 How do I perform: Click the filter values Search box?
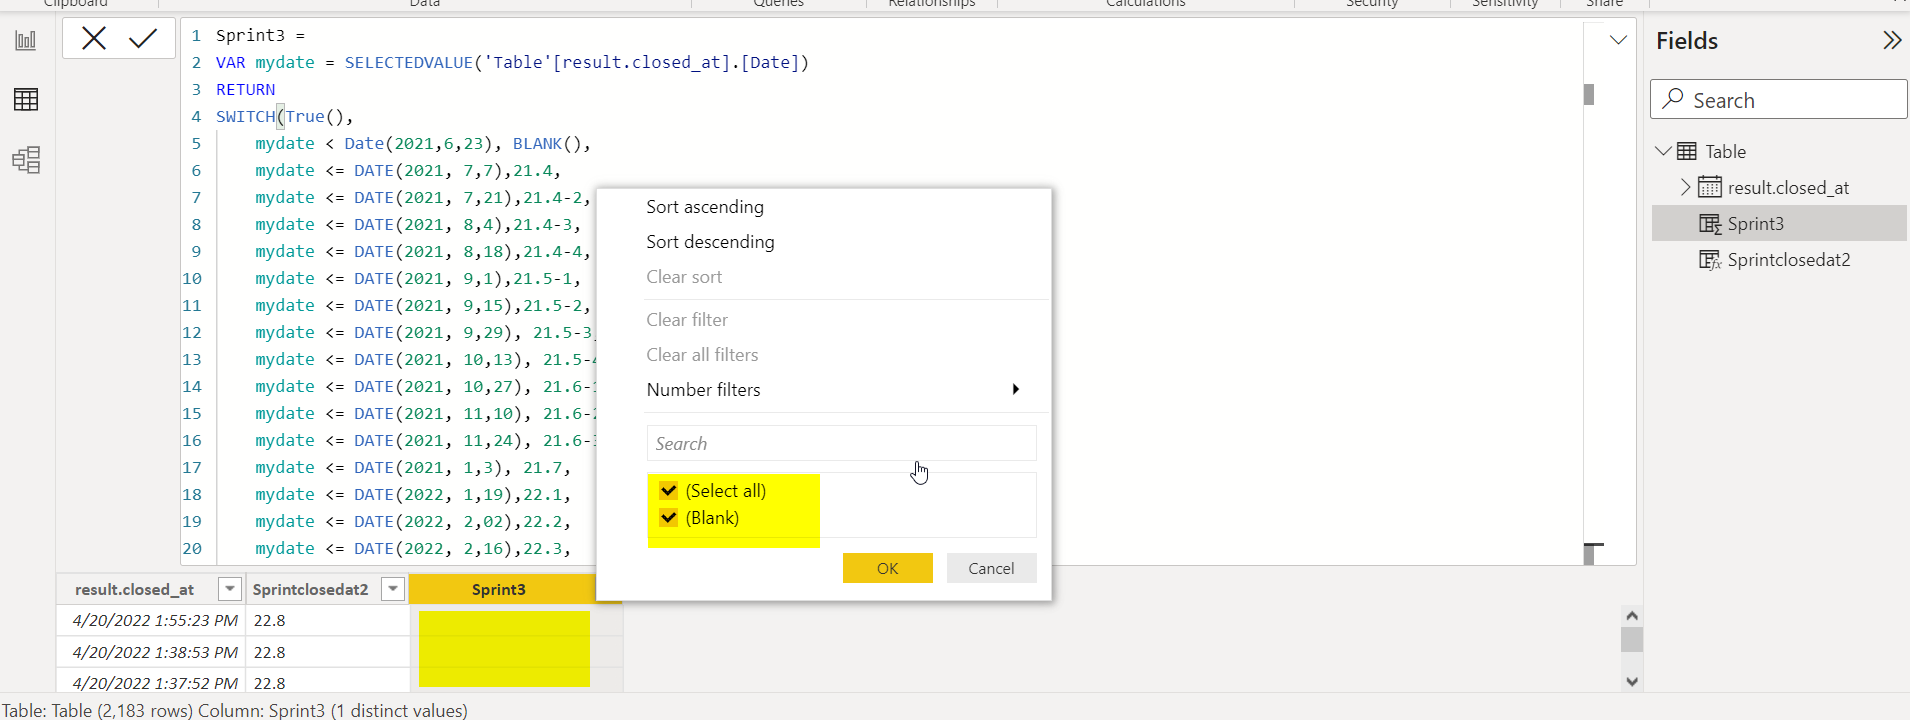tap(841, 444)
